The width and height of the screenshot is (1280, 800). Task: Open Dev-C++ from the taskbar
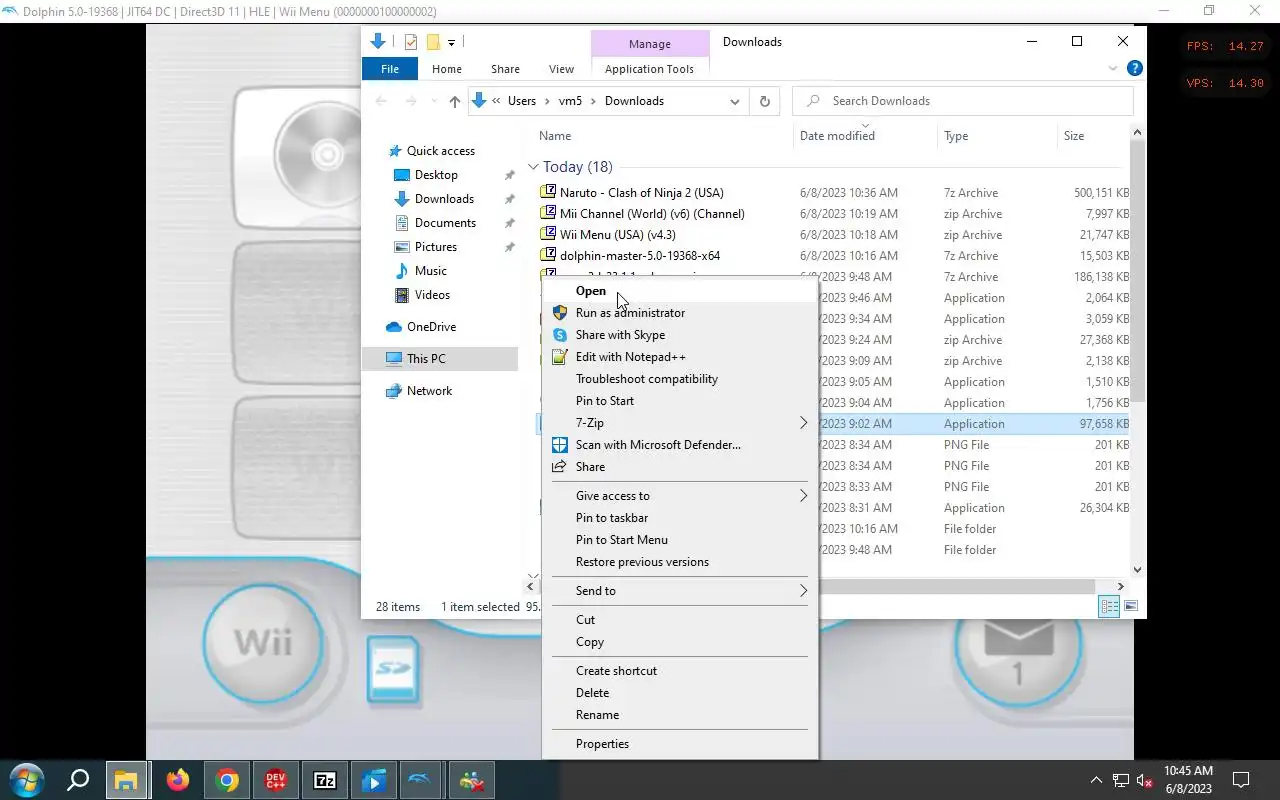point(276,780)
